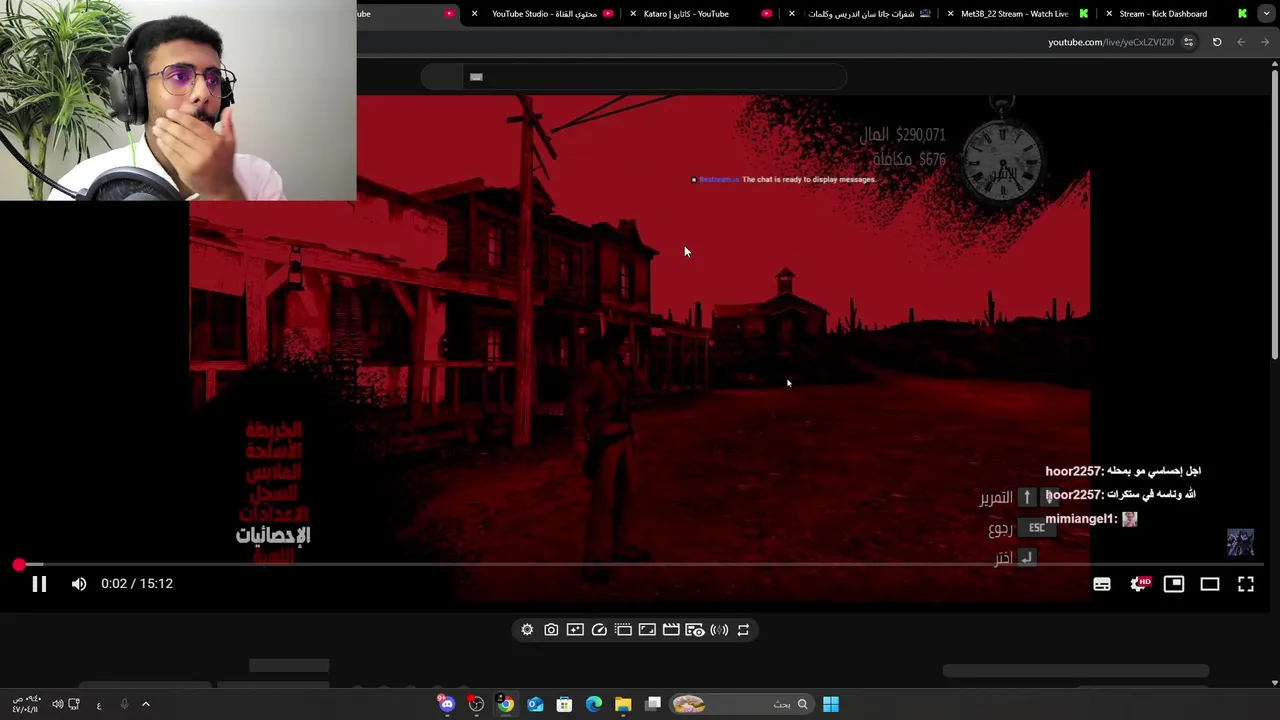Viewport: 1280px width, 720px height.
Task: Open File Explorer from taskbar
Action: pyautogui.click(x=623, y=704)
